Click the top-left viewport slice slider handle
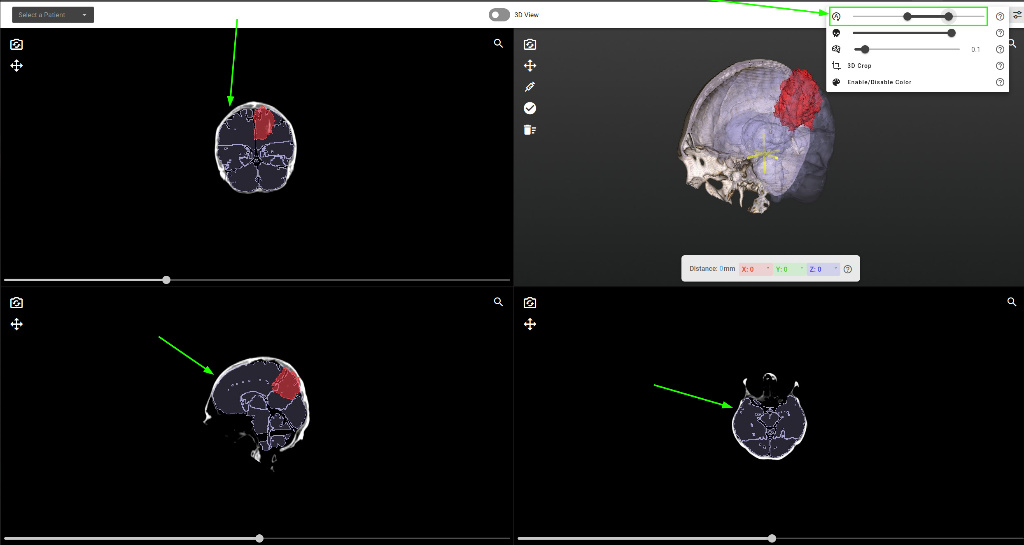The image size is (1024, 545). click(x=166, y=280)
